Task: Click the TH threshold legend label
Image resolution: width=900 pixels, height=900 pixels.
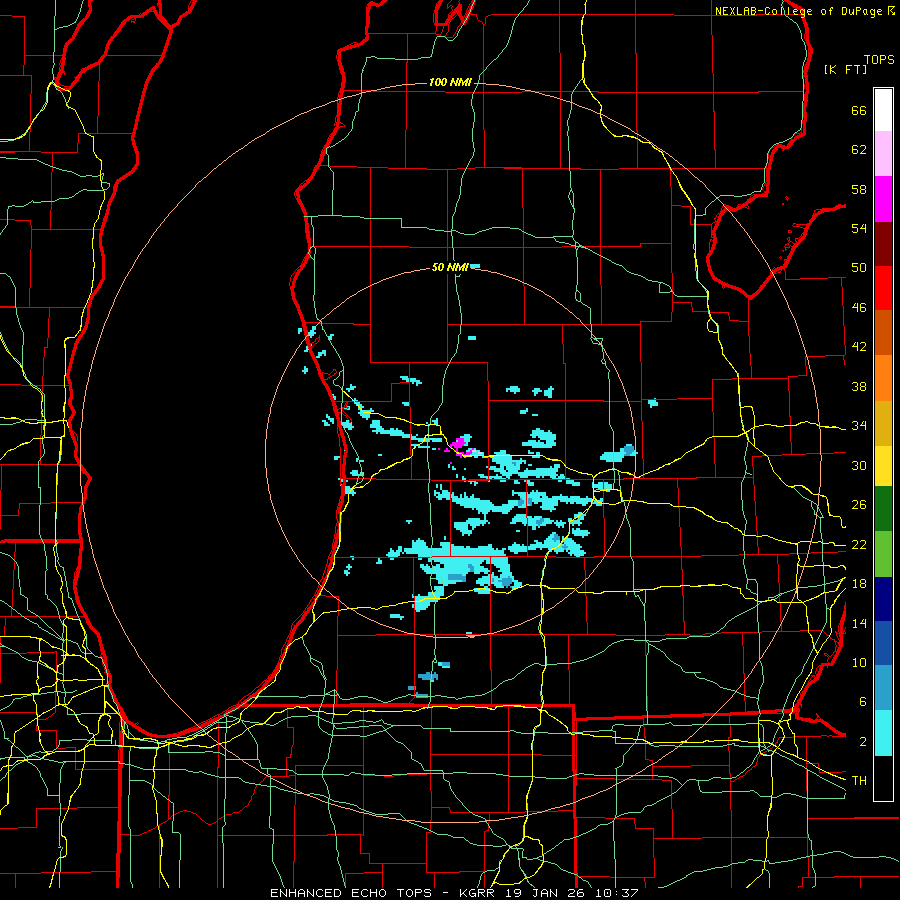Action: pyautogui.click(x=859, y=781)
